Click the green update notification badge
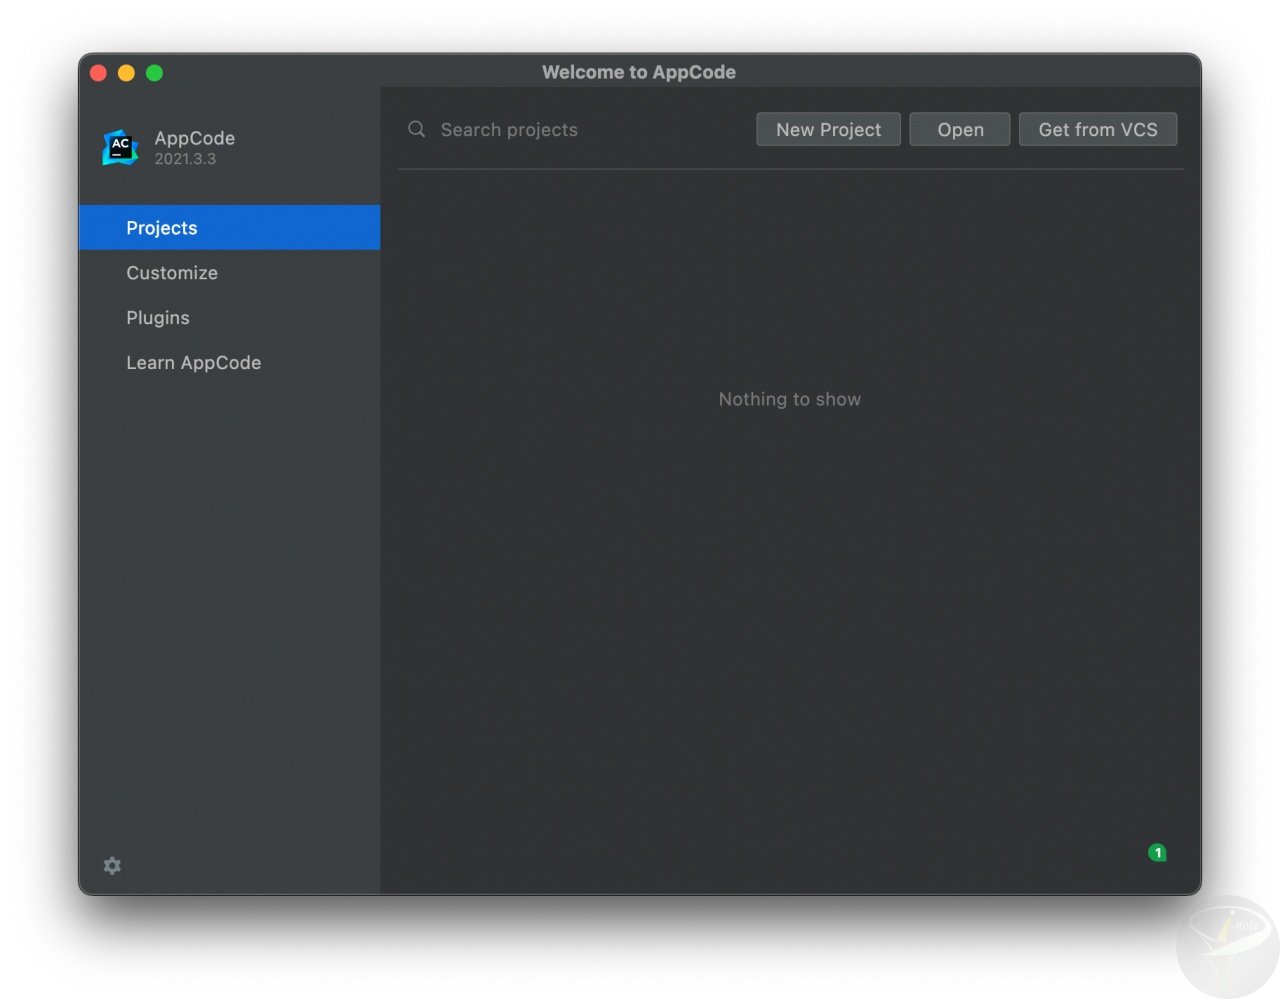Viewport: 1280px width, 999px height. [1157, 852]
